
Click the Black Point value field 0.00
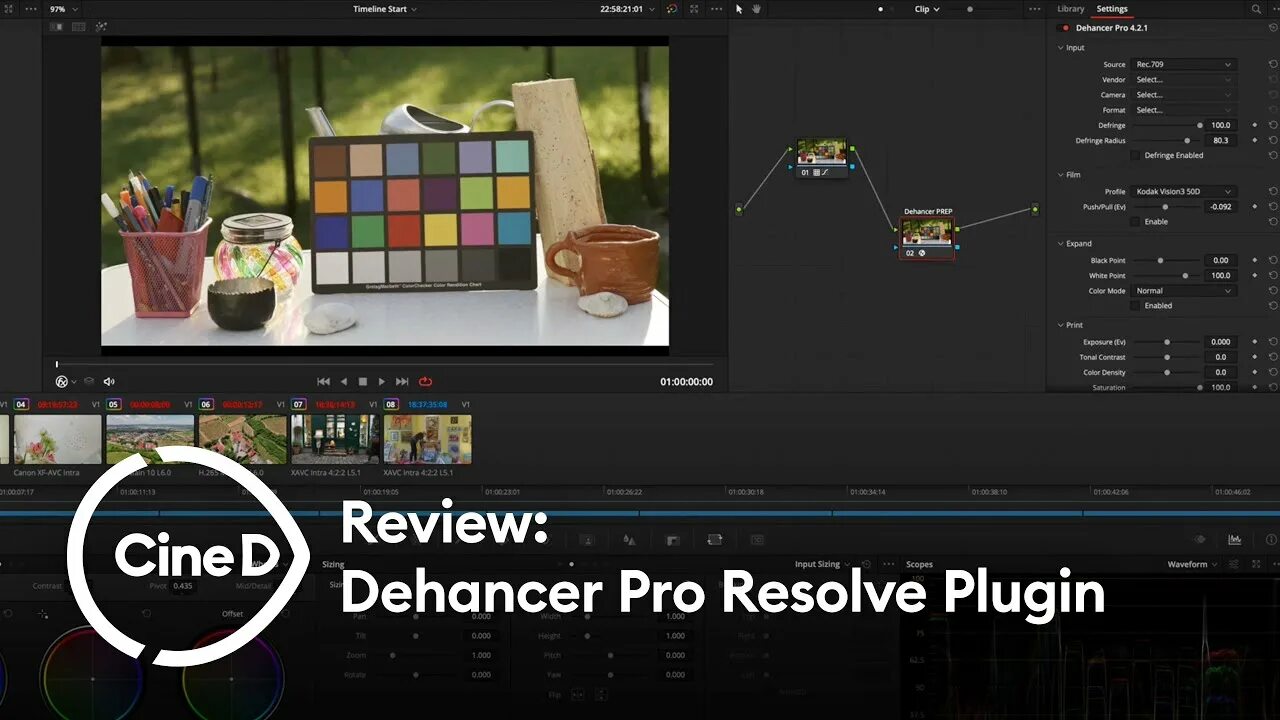(1221, 260)
